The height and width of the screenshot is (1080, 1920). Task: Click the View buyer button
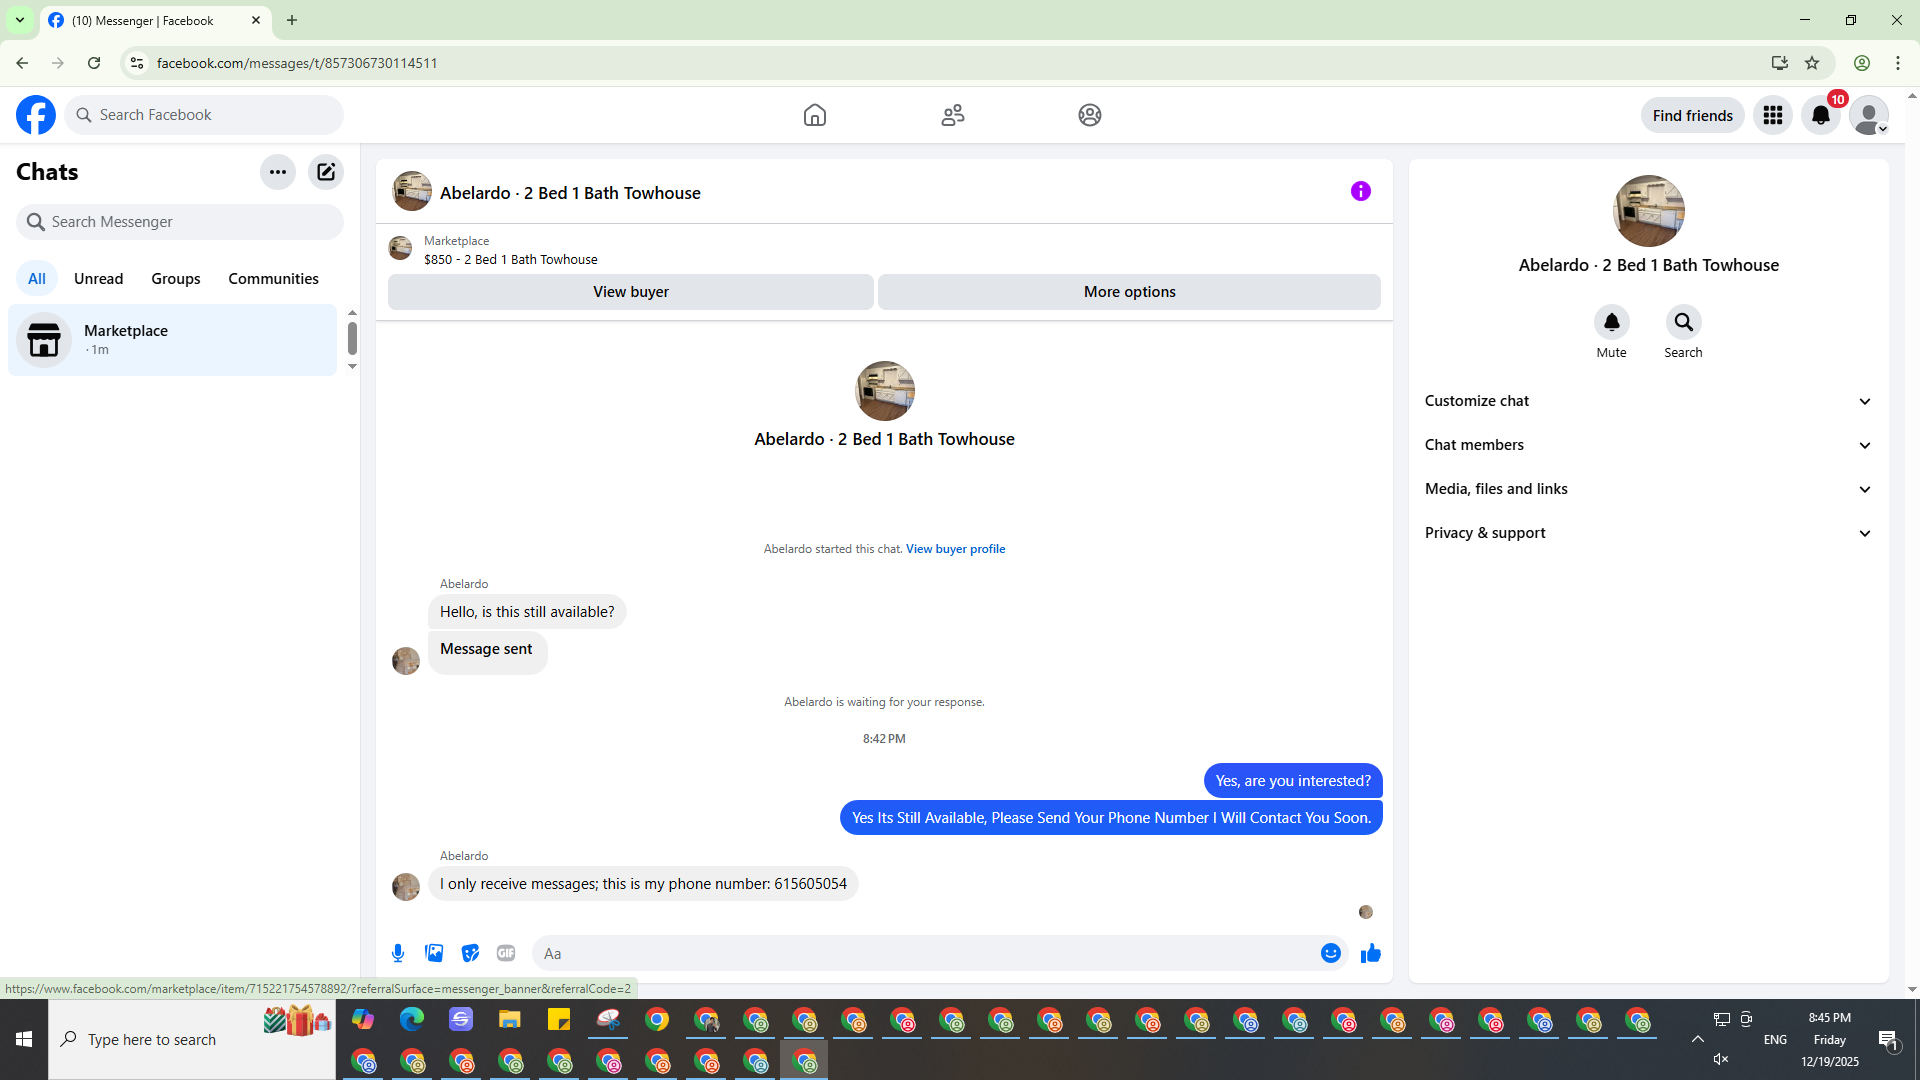point(630,292)
